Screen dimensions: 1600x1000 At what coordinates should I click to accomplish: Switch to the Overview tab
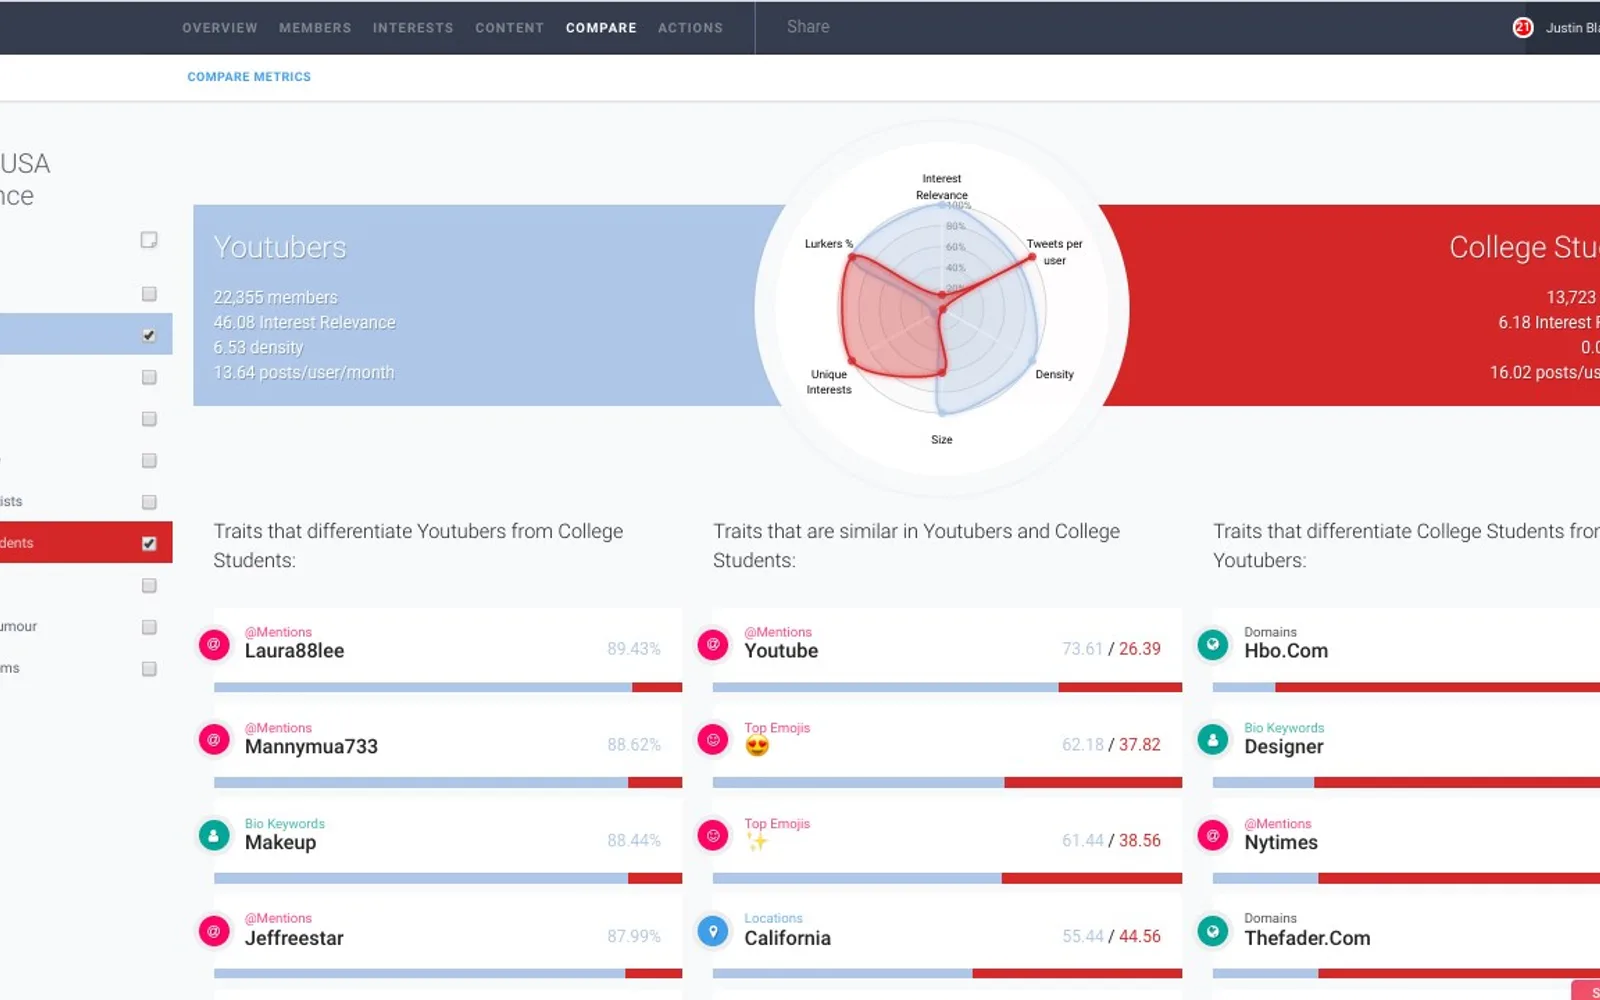pos(220,28)
